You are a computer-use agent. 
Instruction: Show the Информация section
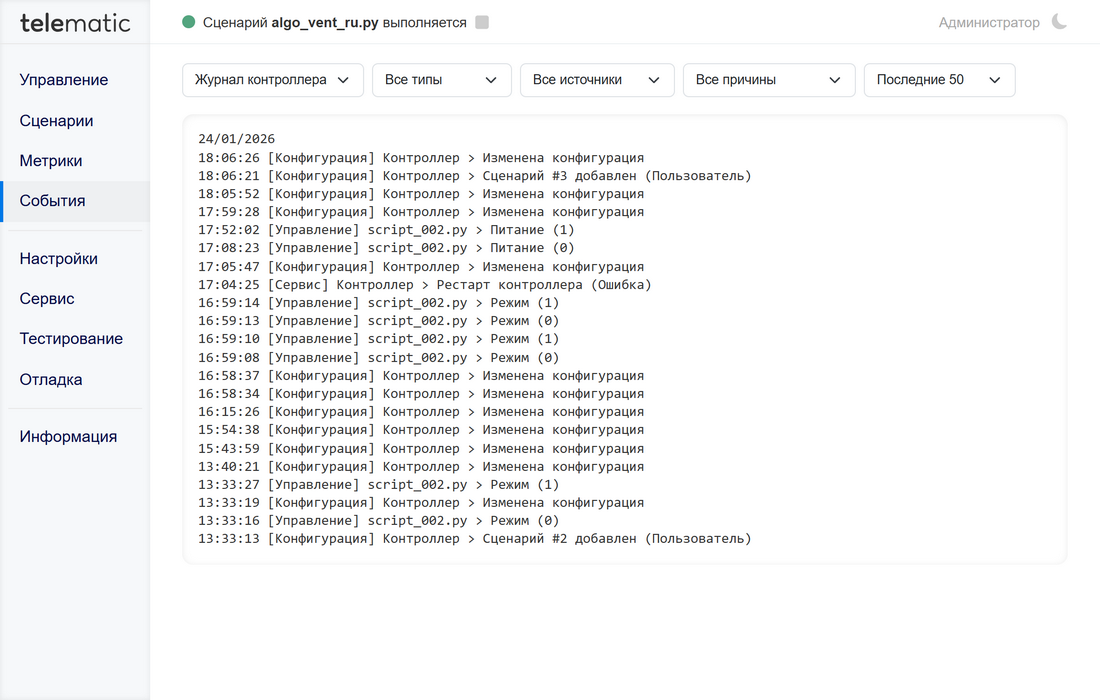pos(68,437)
